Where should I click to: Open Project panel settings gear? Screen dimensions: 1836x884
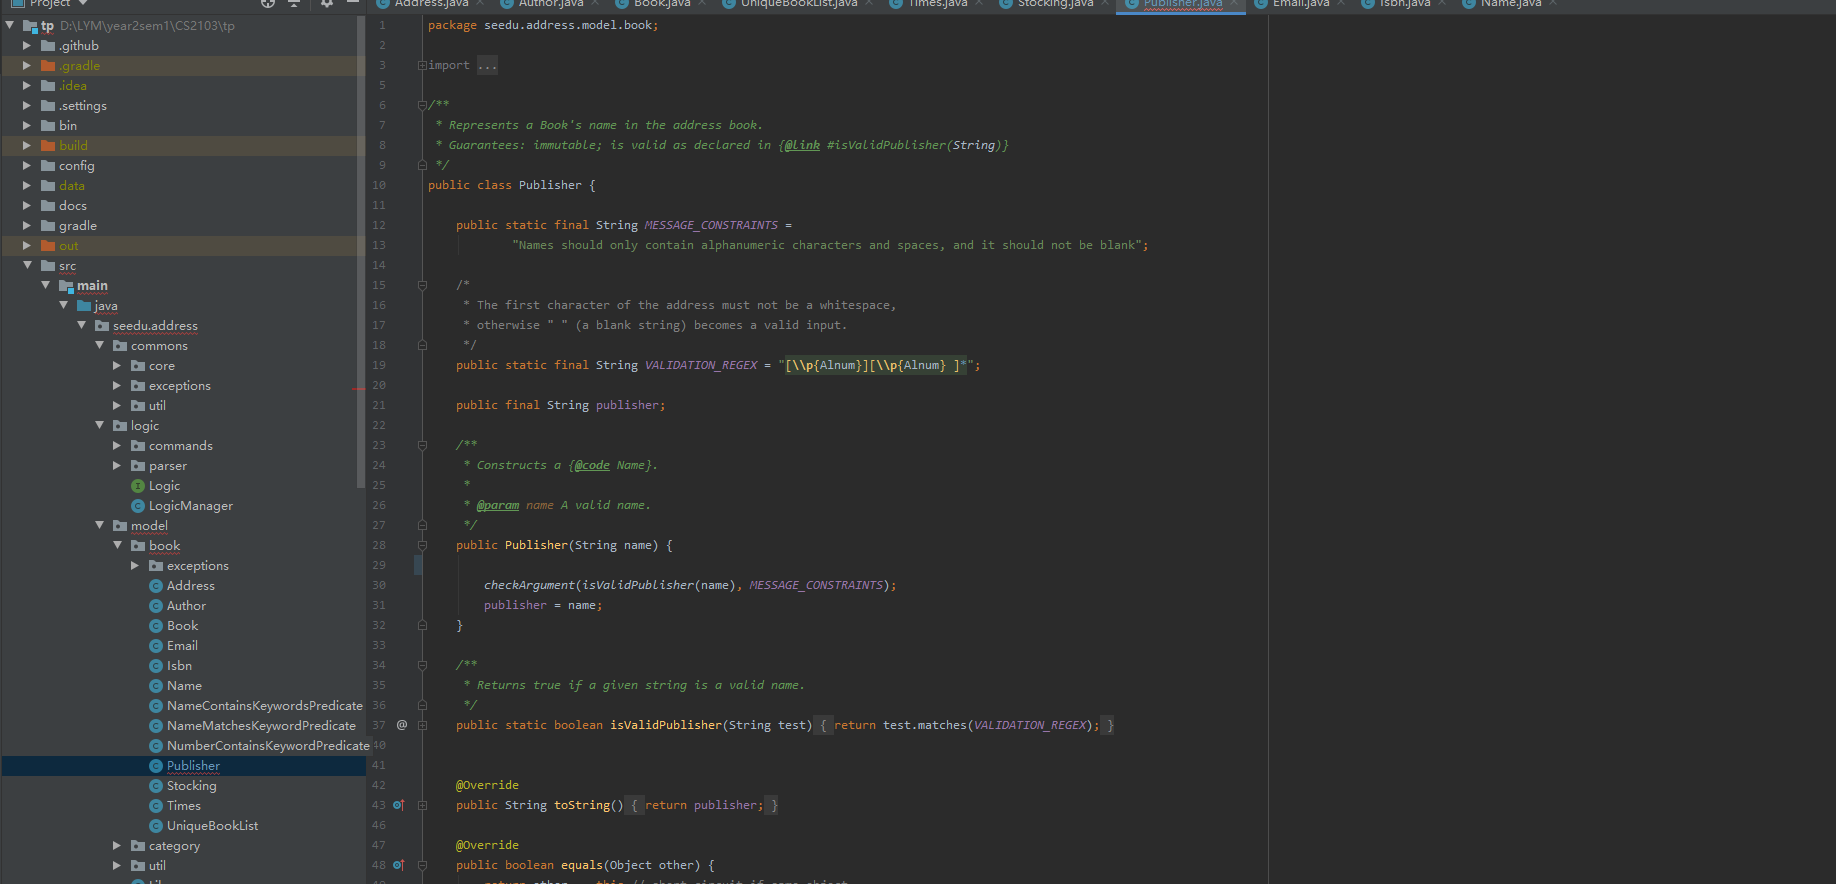click(x=326, y=4)
